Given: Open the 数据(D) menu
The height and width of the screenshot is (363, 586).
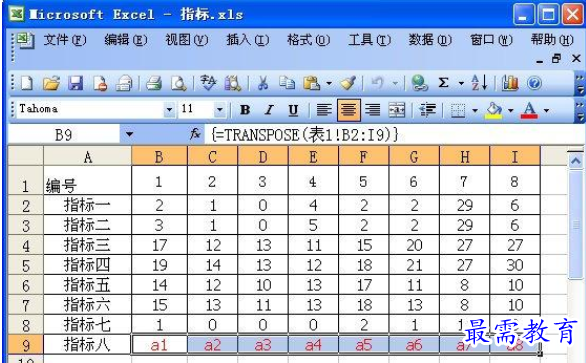Looking at the screenshot, I should (430, 40).
